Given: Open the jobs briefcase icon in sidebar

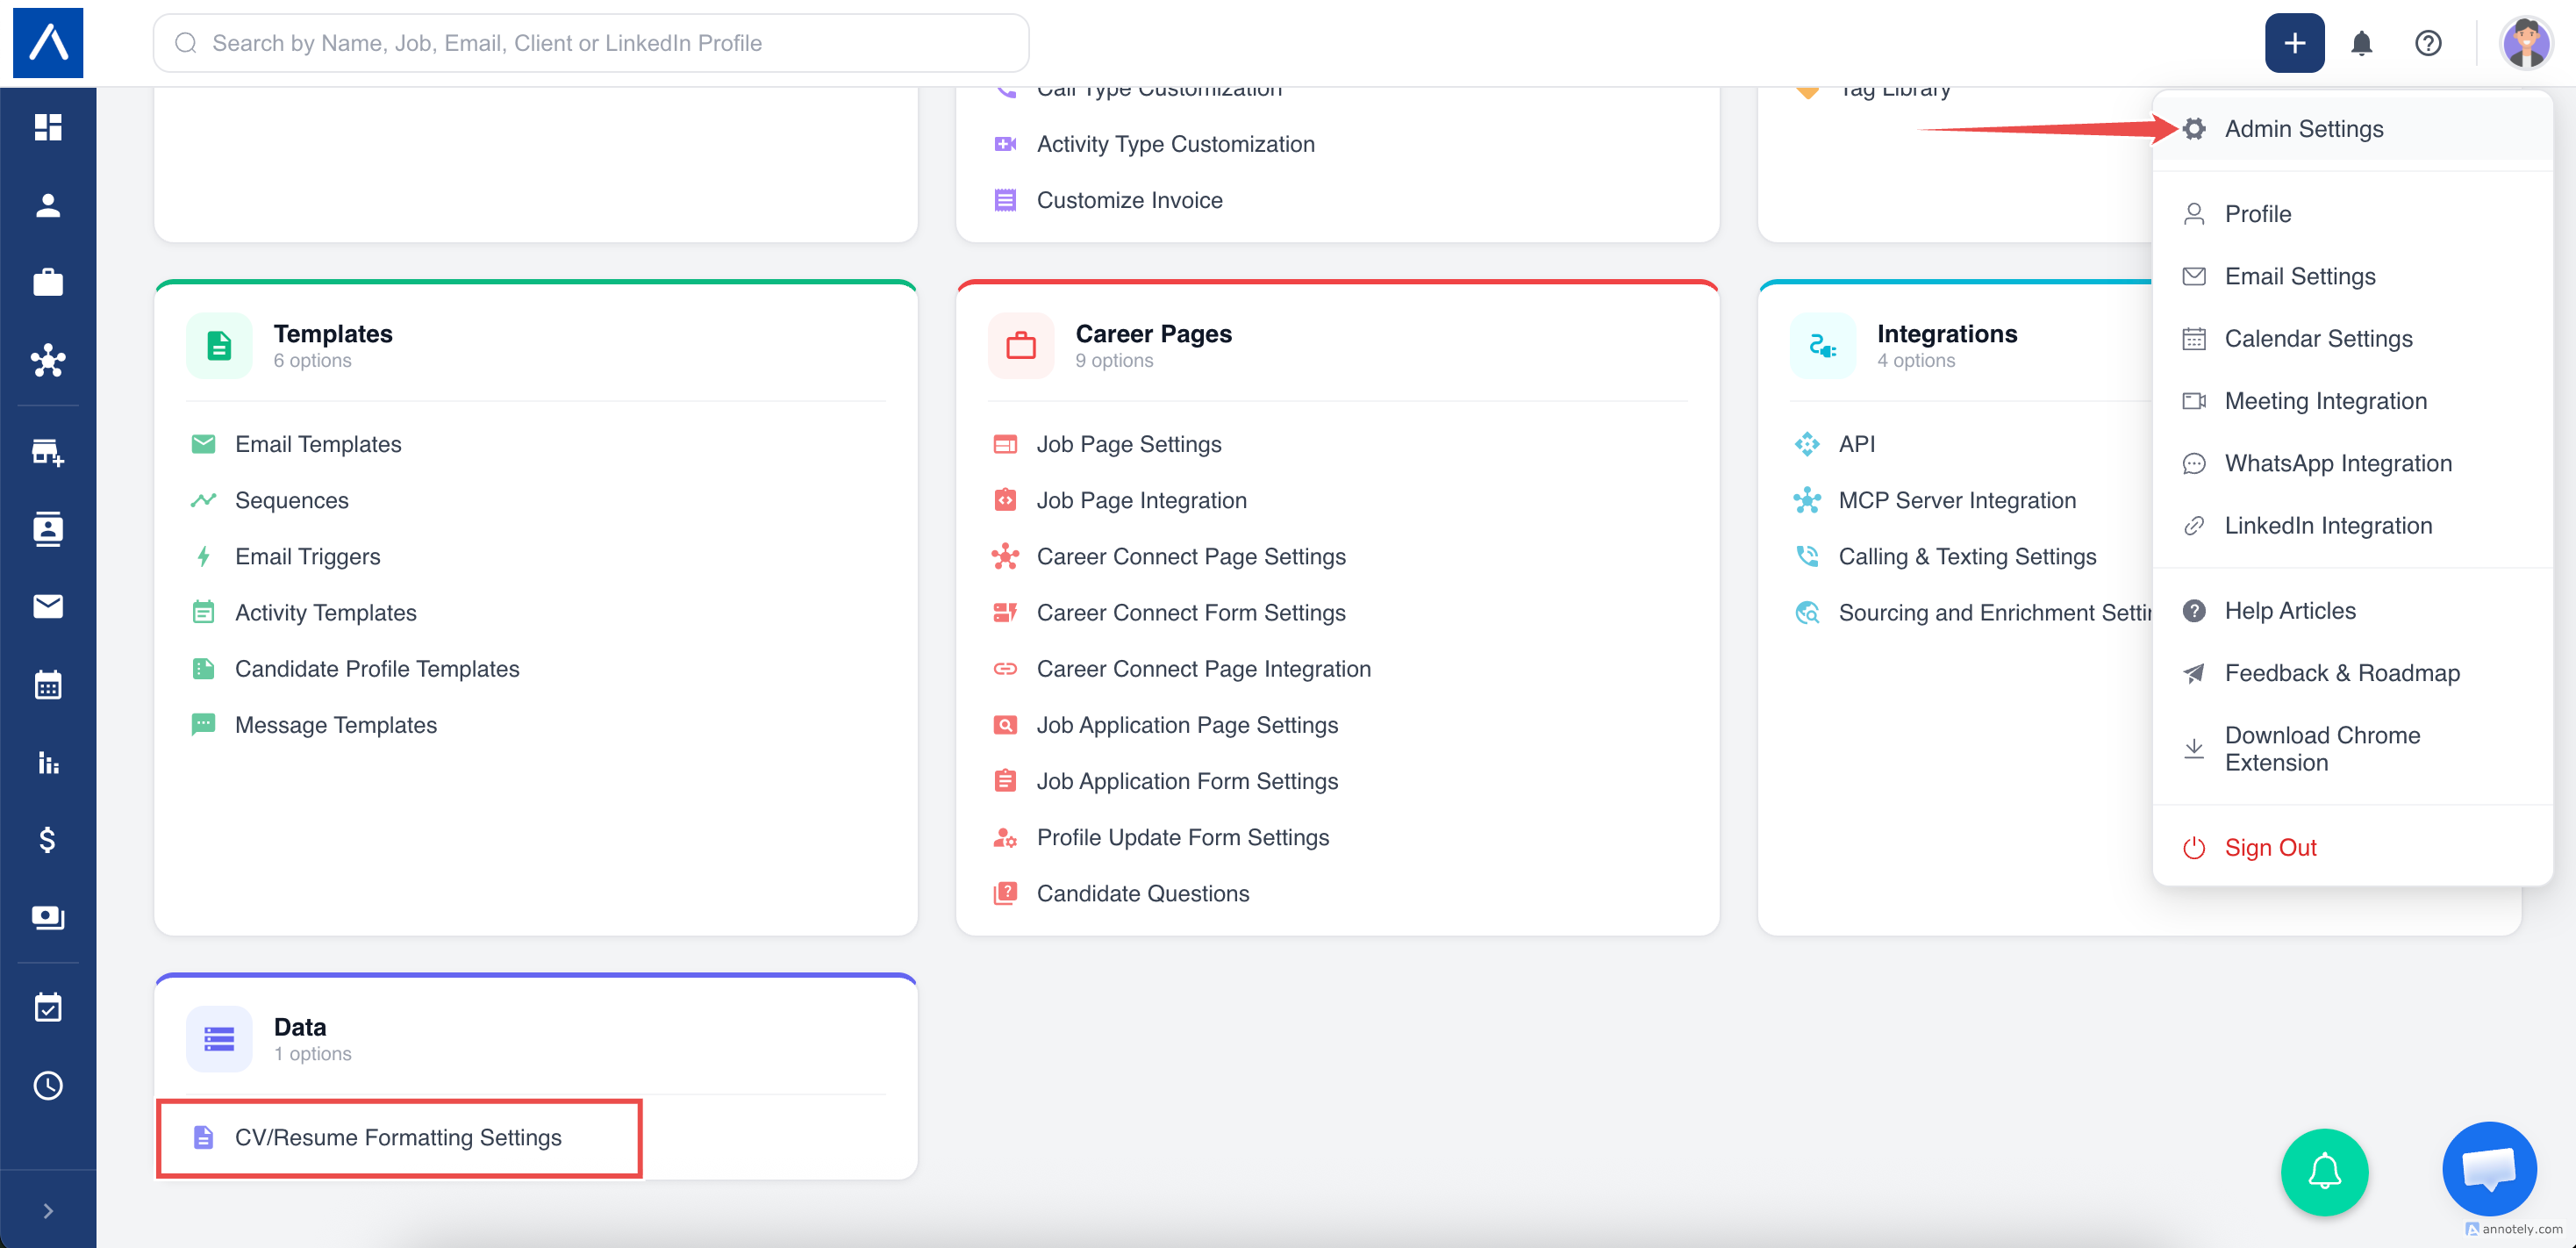Looking at the screenshot, I should tap(48, 283).
